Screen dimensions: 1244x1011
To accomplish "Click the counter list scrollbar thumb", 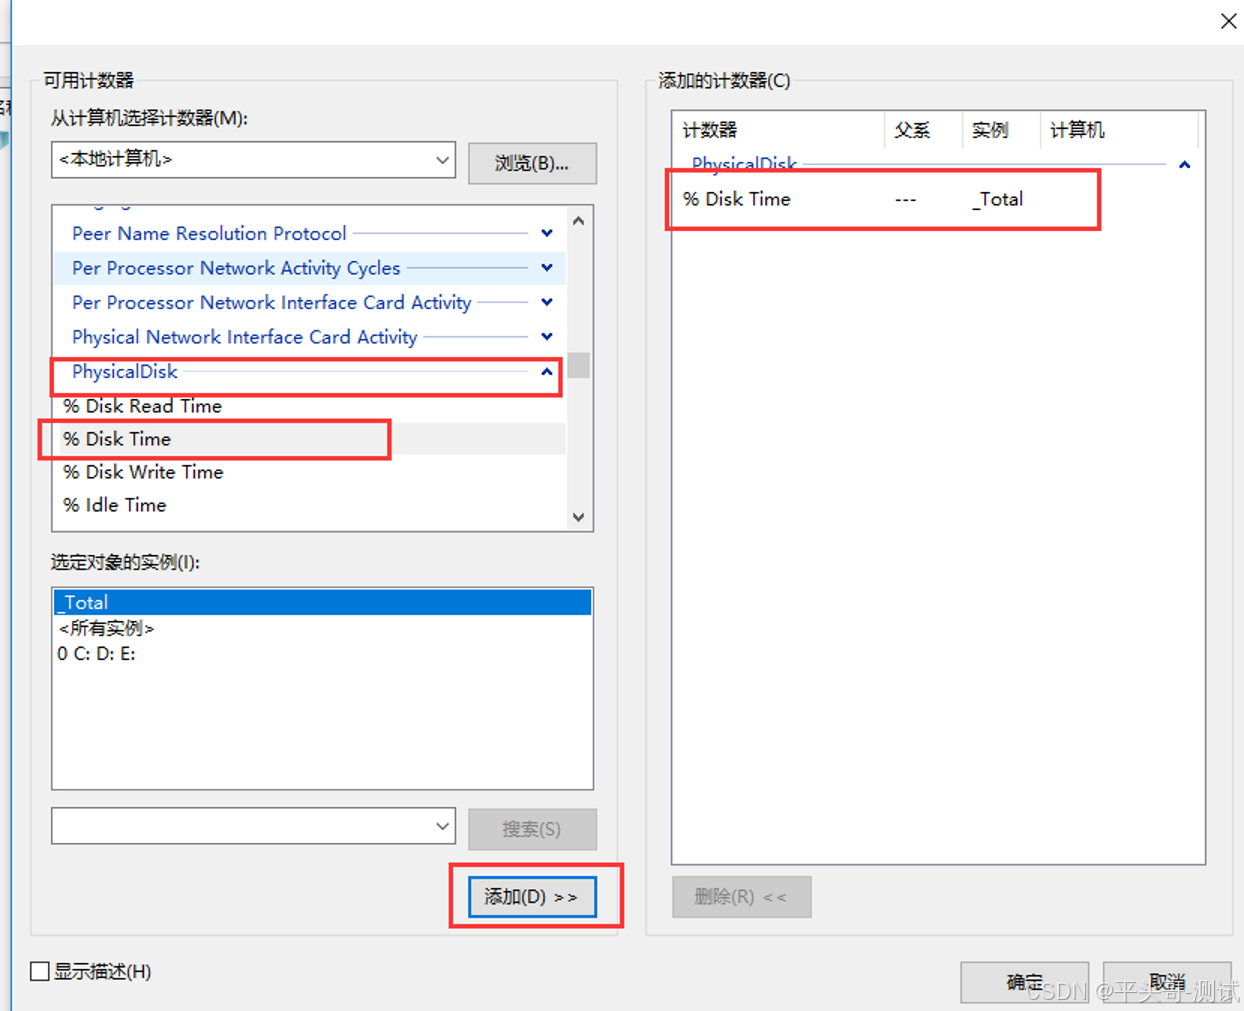I will coord(579,365).
